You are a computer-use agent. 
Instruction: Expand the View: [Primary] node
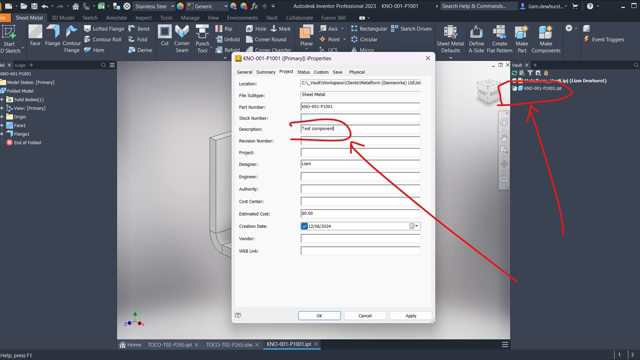2,108
